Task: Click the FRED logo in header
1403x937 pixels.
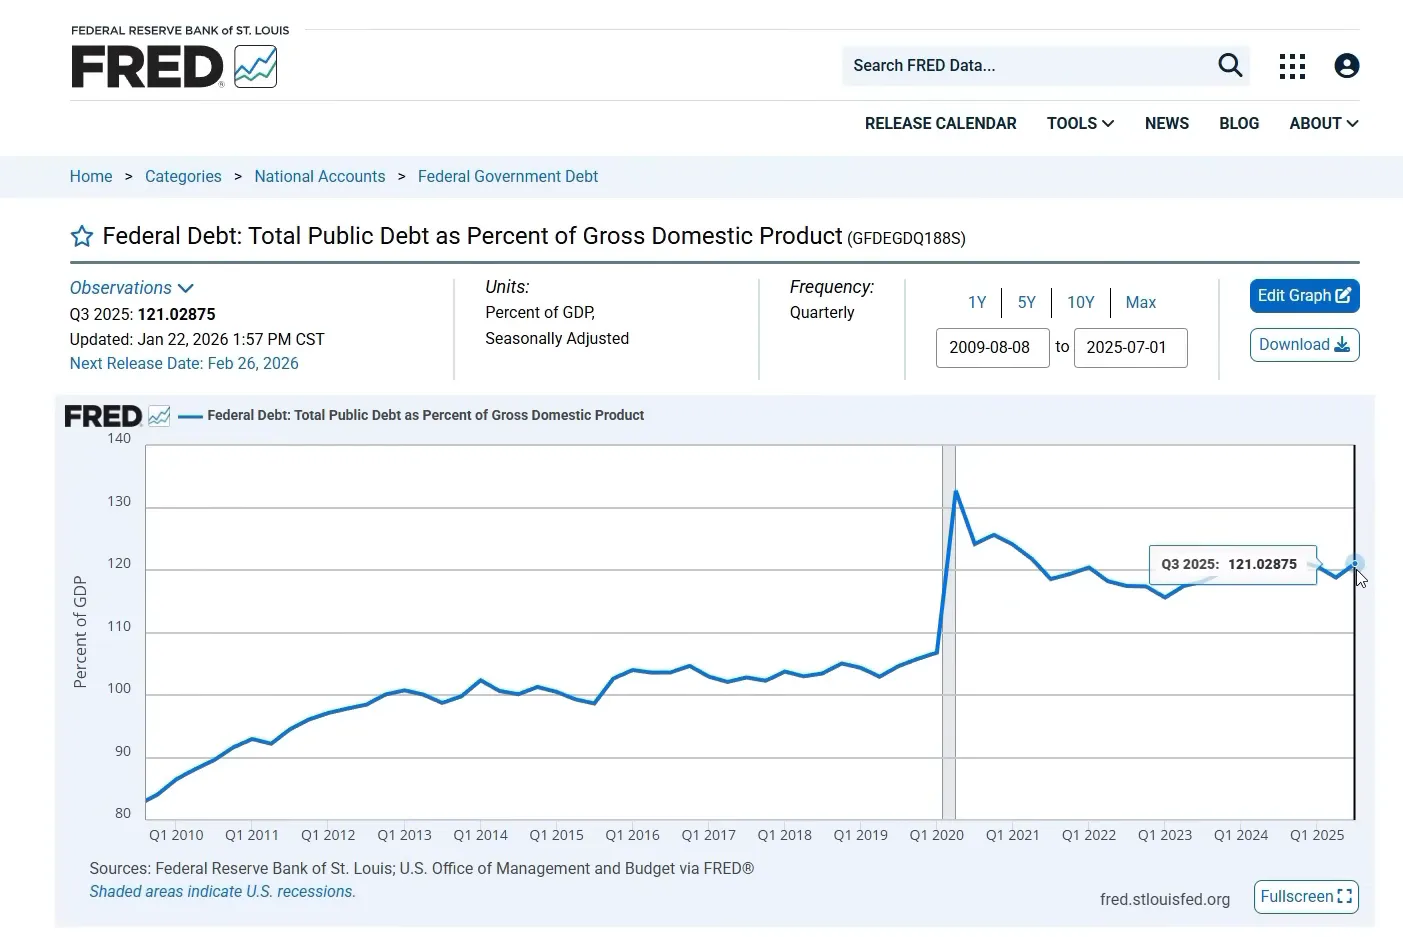Action: (x=173, y=66)
